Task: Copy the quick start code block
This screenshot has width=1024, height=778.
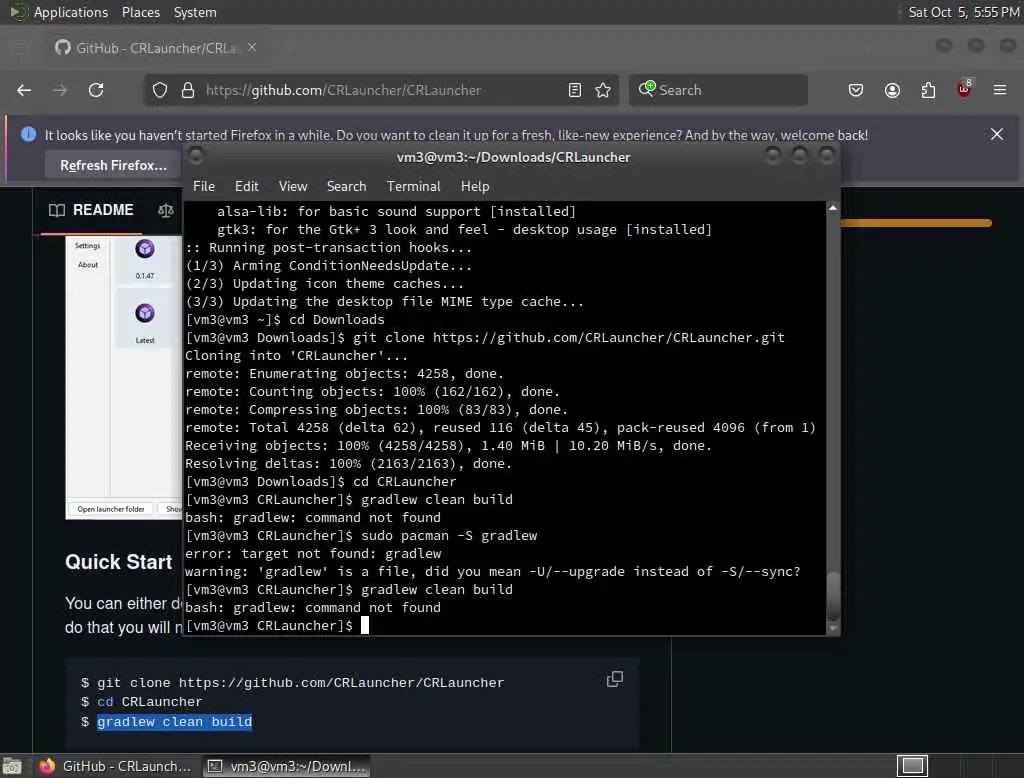Action: (615, 679)
